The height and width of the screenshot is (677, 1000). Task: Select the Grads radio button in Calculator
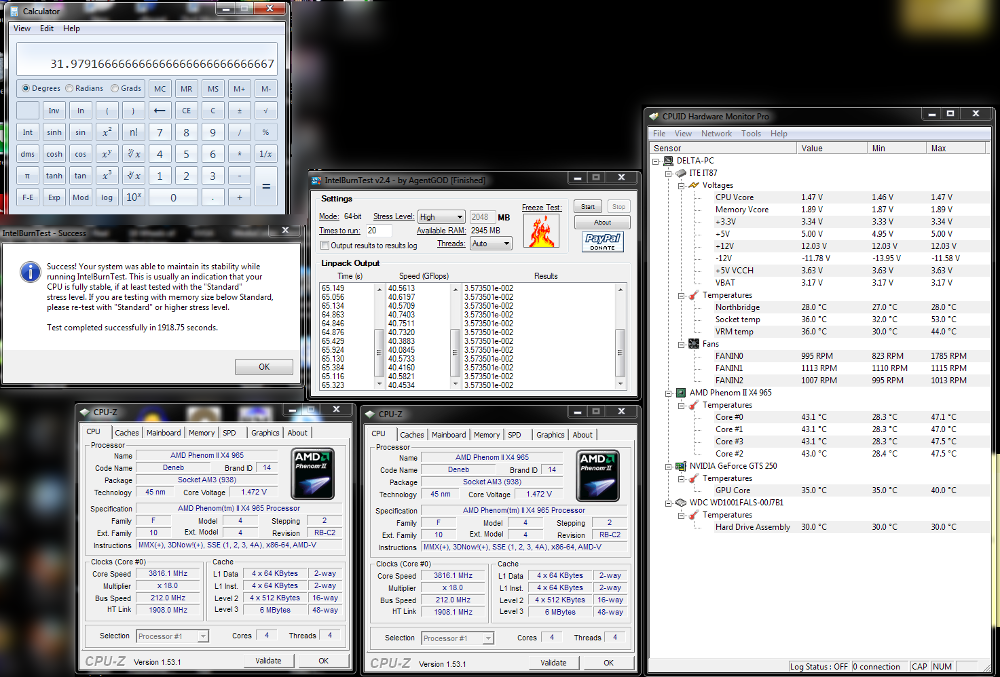[115, 88]
